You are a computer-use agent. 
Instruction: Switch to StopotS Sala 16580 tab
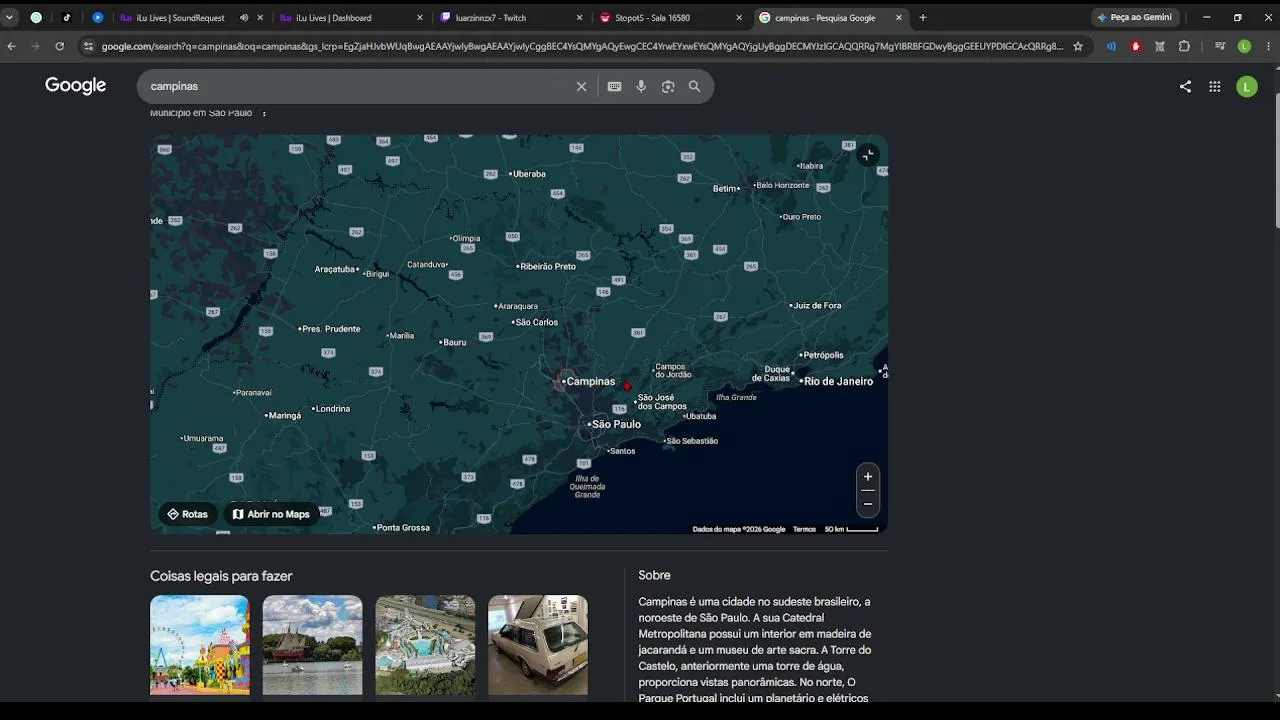(660, 17)
